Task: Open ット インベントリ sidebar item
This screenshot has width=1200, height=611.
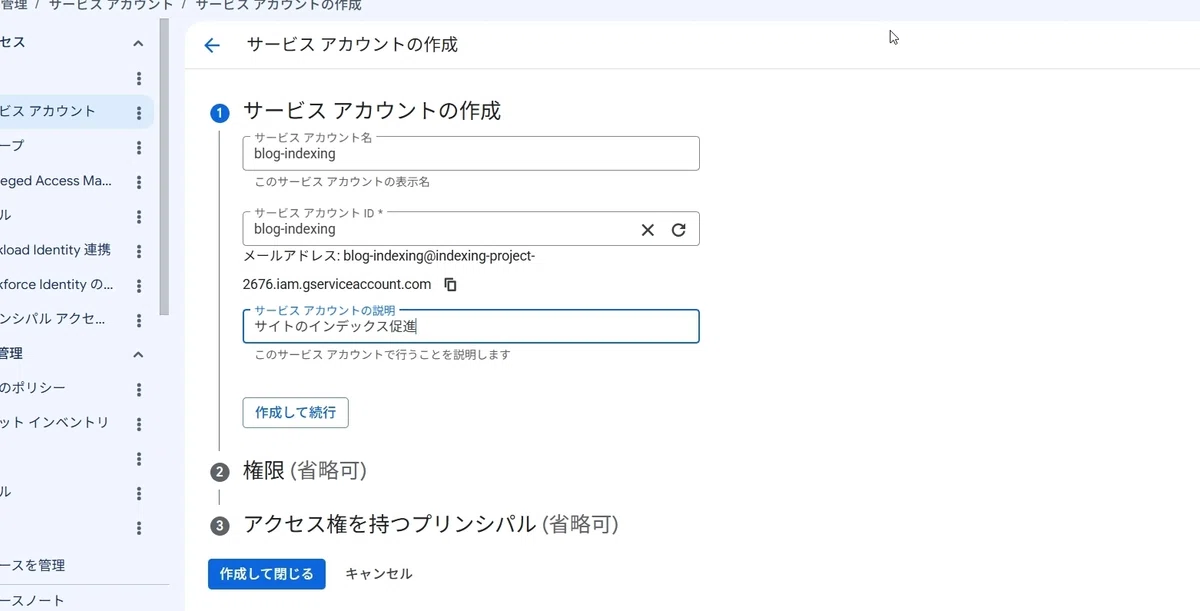Action: (x=55, y=422)
